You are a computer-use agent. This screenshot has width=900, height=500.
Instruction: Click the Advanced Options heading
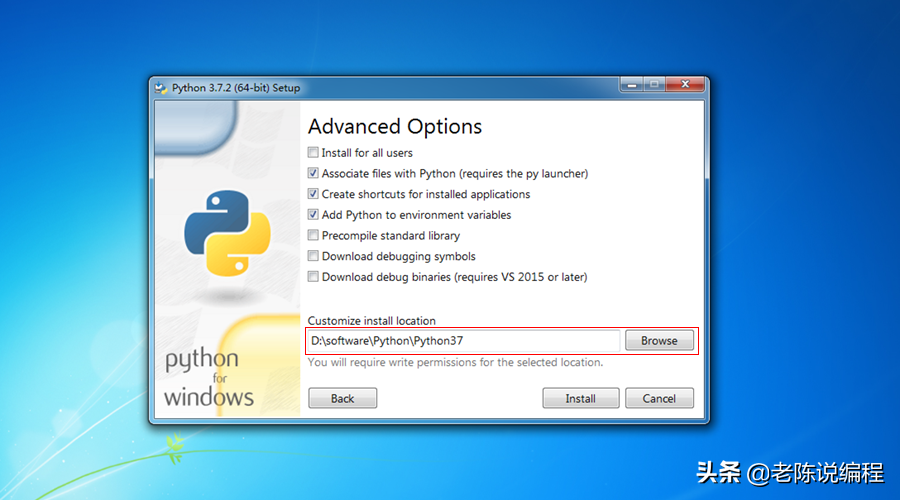click(395, 126)
